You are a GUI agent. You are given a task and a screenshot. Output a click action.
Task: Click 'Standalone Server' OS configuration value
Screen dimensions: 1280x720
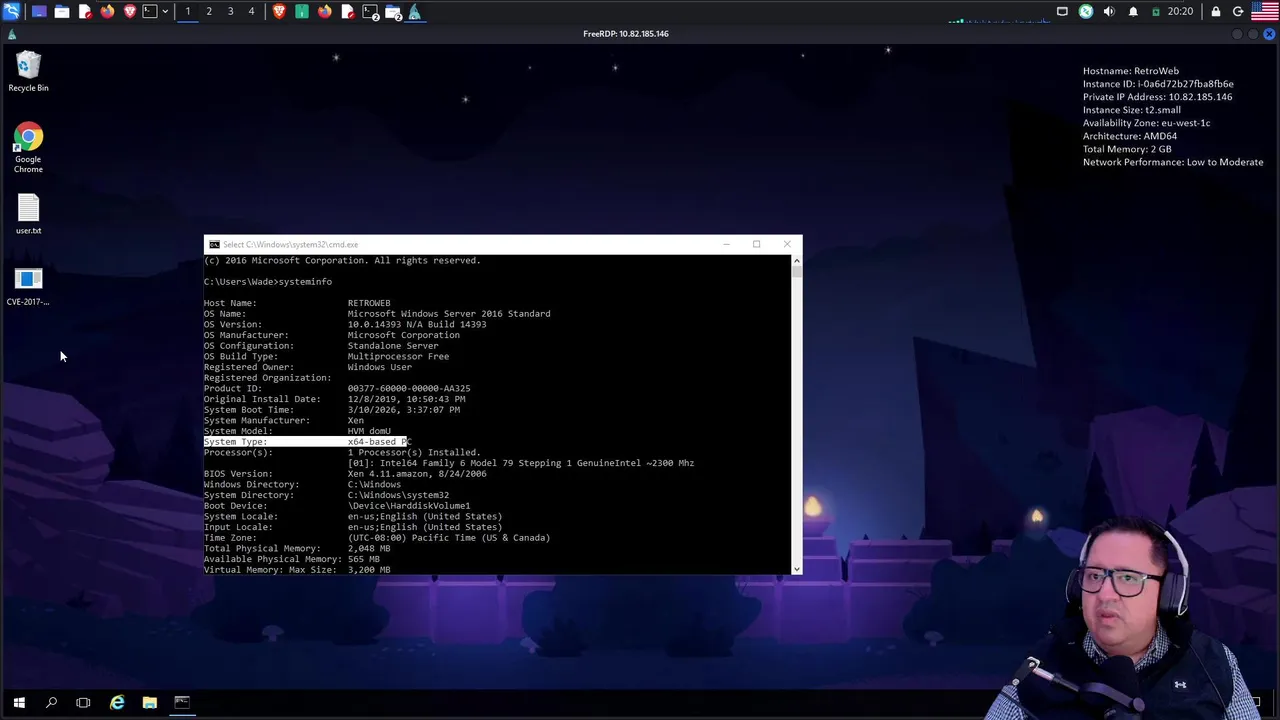pyautogui.click(x=393, y=346)
